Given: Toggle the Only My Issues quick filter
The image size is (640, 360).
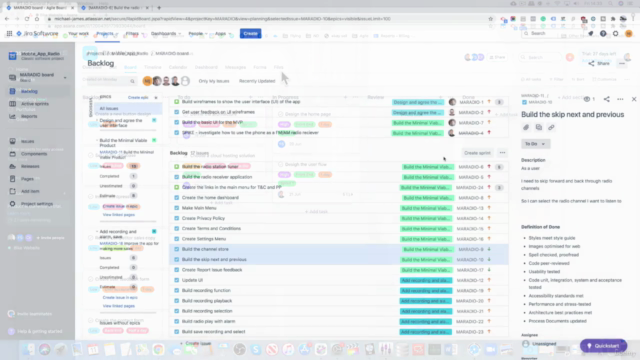Looking at the screenshot, I should click(x=214, y=81).
